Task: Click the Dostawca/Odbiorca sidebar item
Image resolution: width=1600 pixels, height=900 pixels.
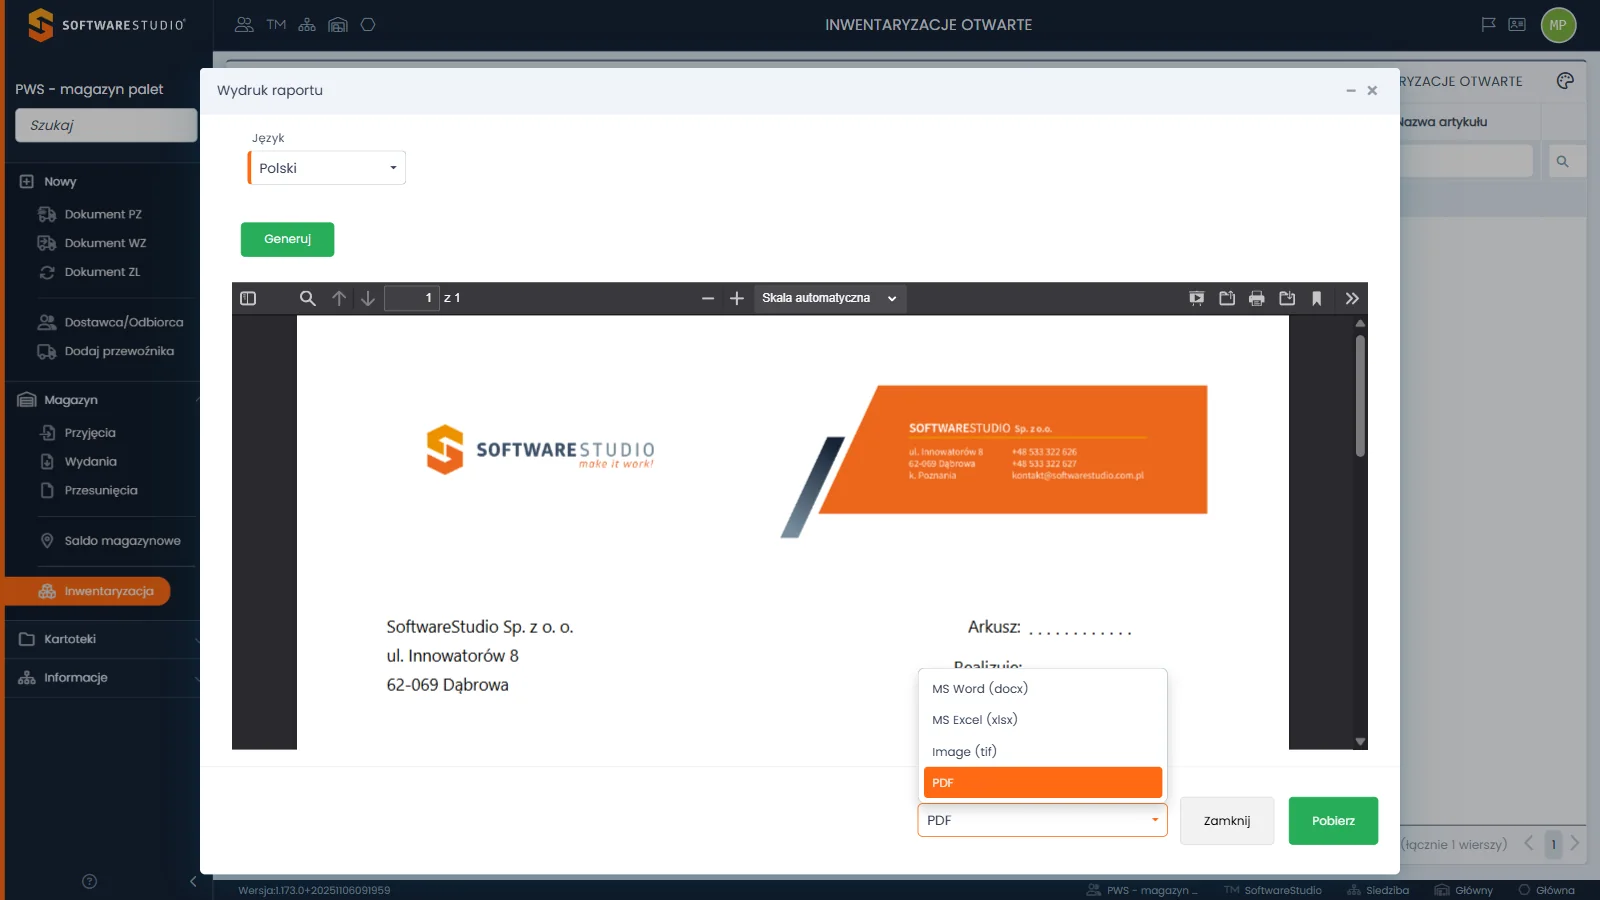Action: 124,322
